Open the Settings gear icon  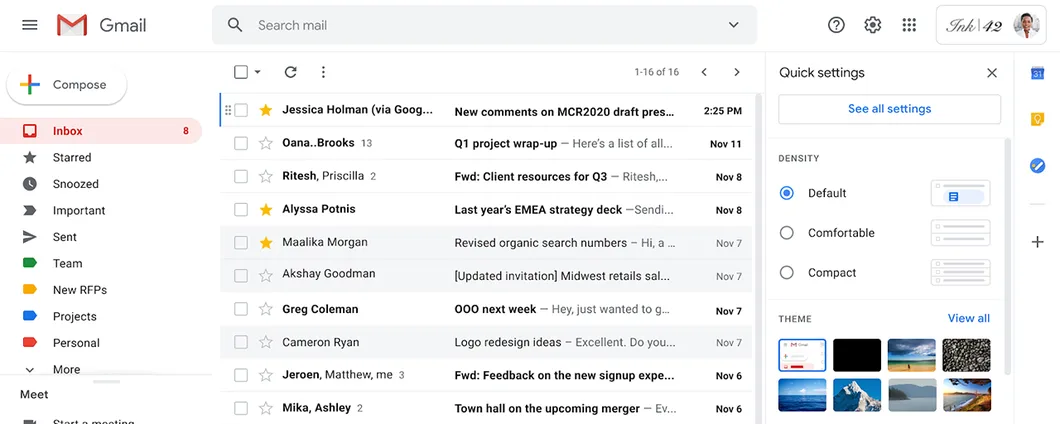(x=873, y=26)
